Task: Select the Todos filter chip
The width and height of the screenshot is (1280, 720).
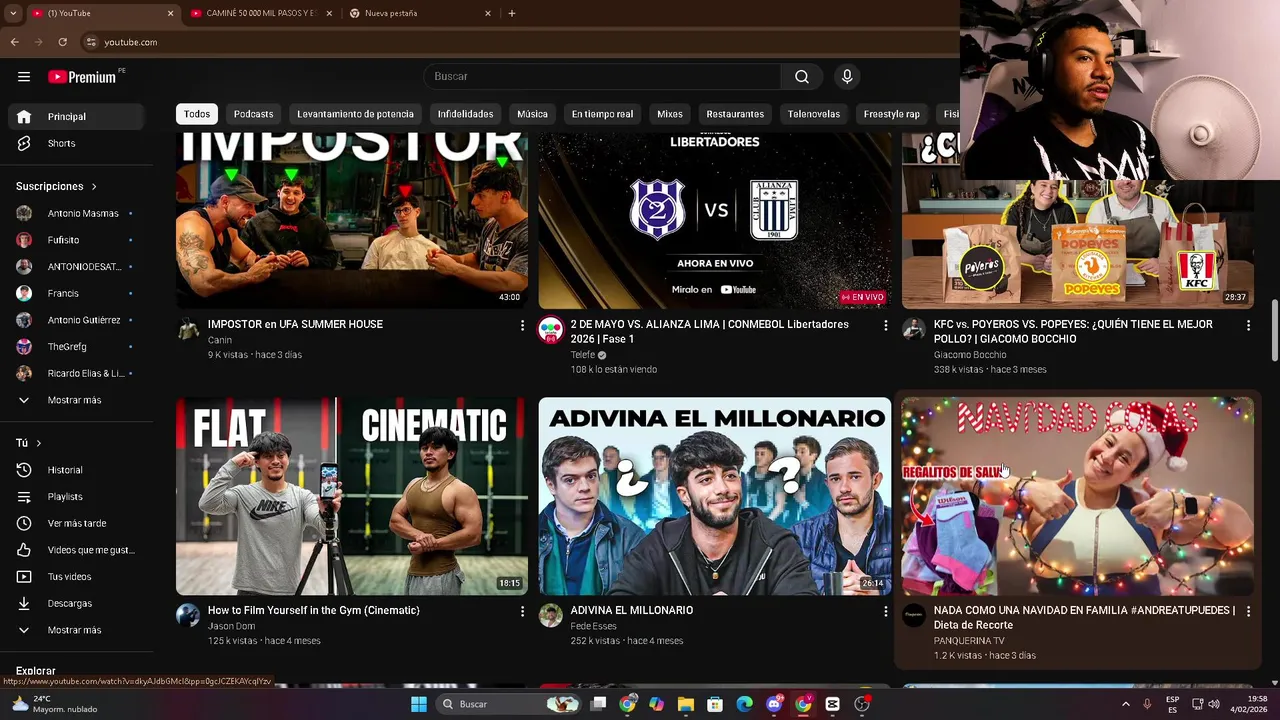Action: pos(197,114)
